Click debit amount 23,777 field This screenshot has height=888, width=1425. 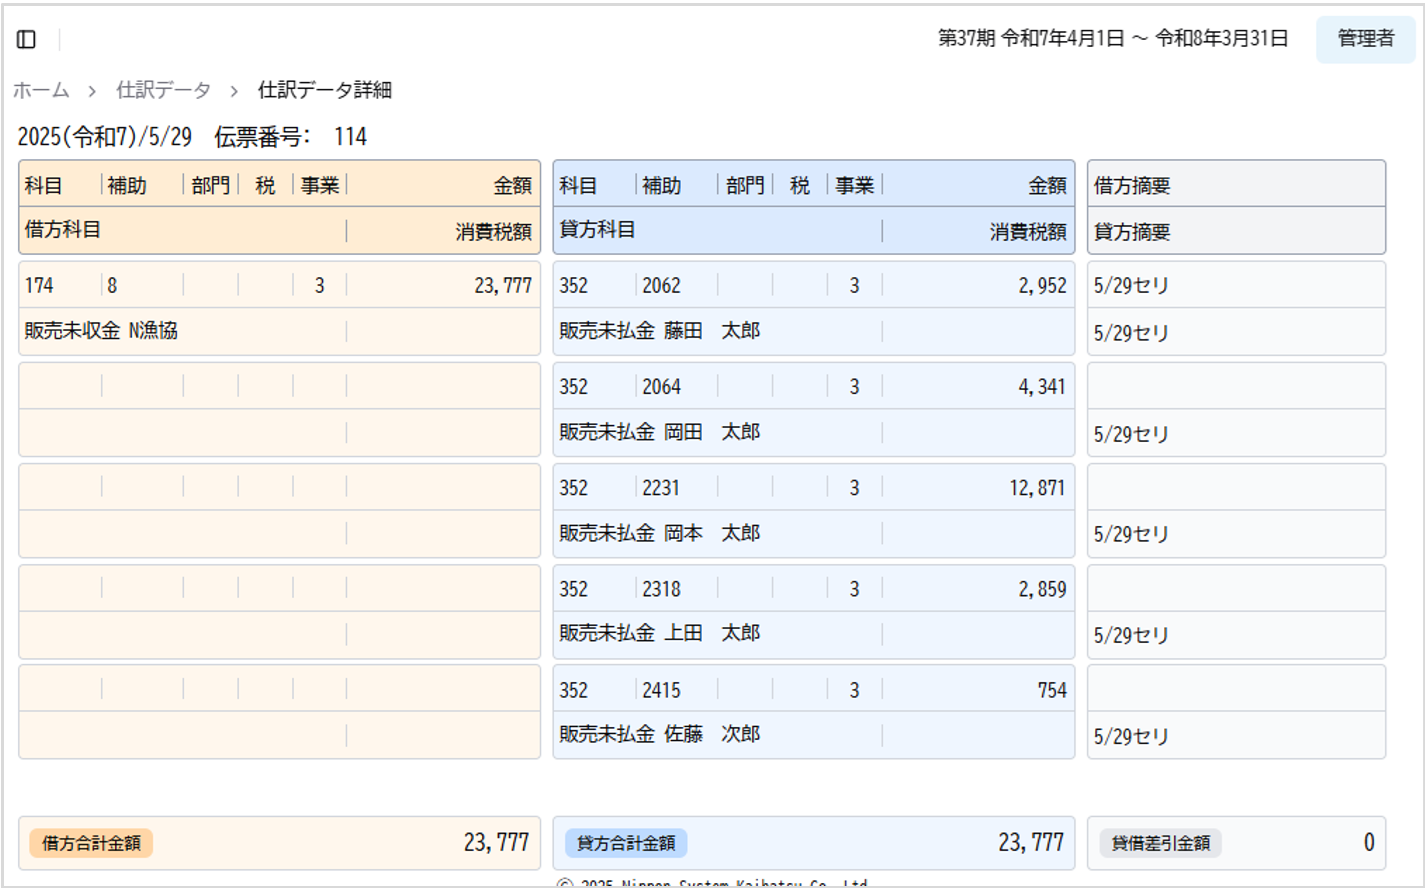coord(502,286)
